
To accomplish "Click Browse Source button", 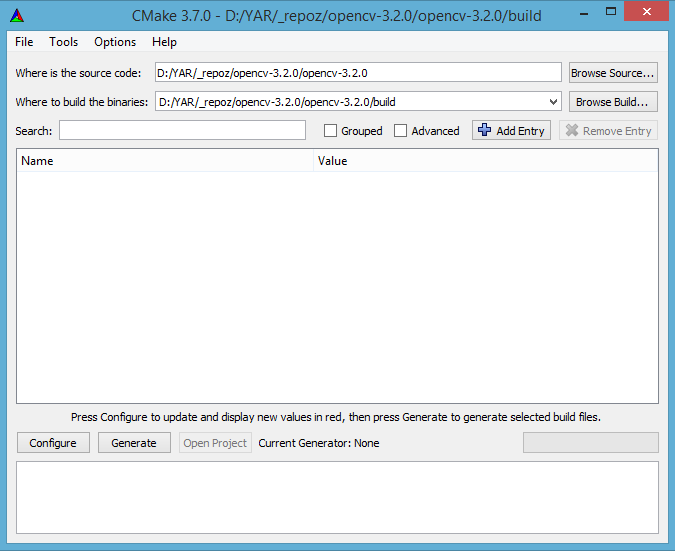I will pos(613,72).
